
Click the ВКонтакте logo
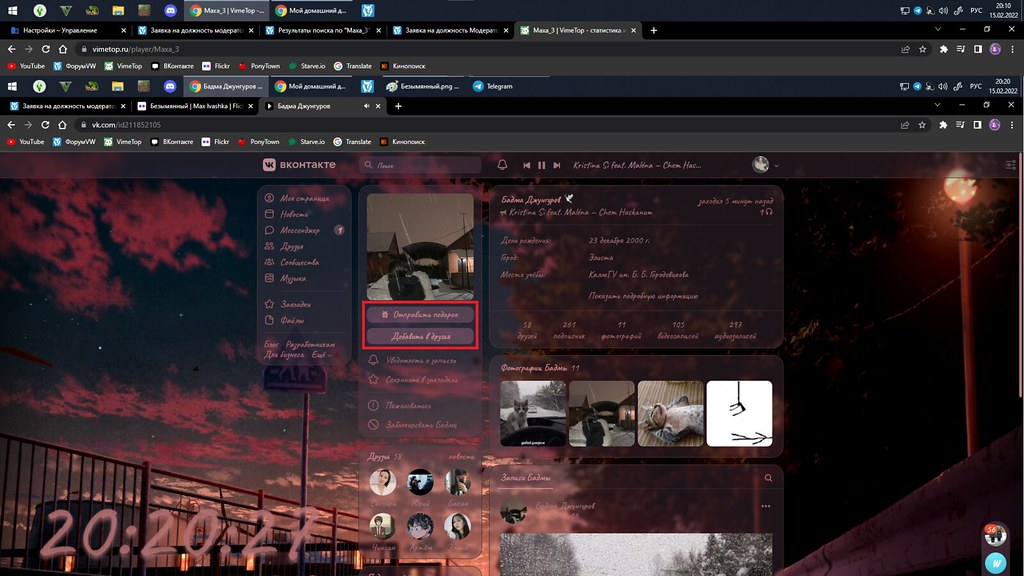tap(299, 165)
